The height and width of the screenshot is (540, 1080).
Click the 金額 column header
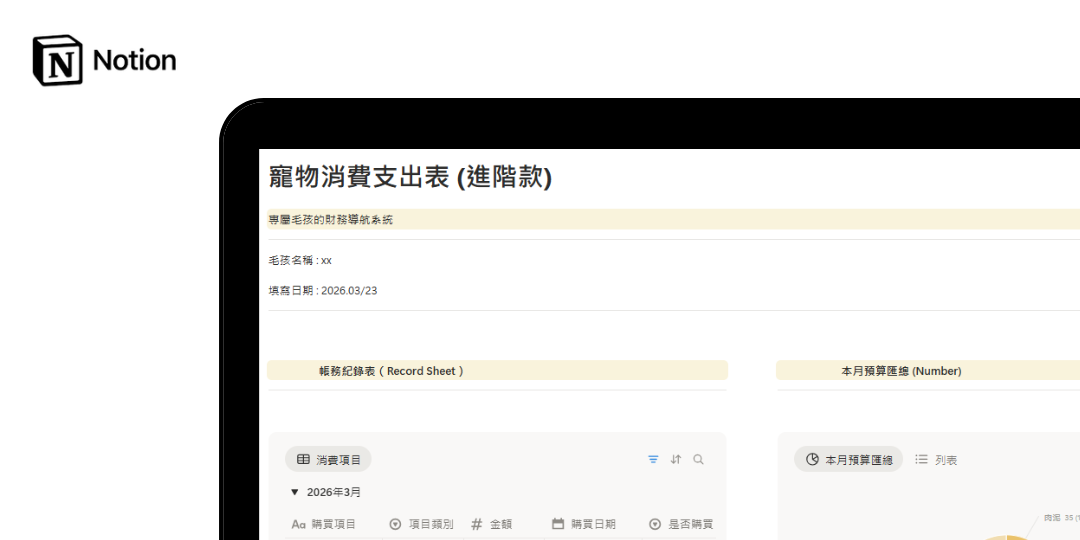coord(501,524)
